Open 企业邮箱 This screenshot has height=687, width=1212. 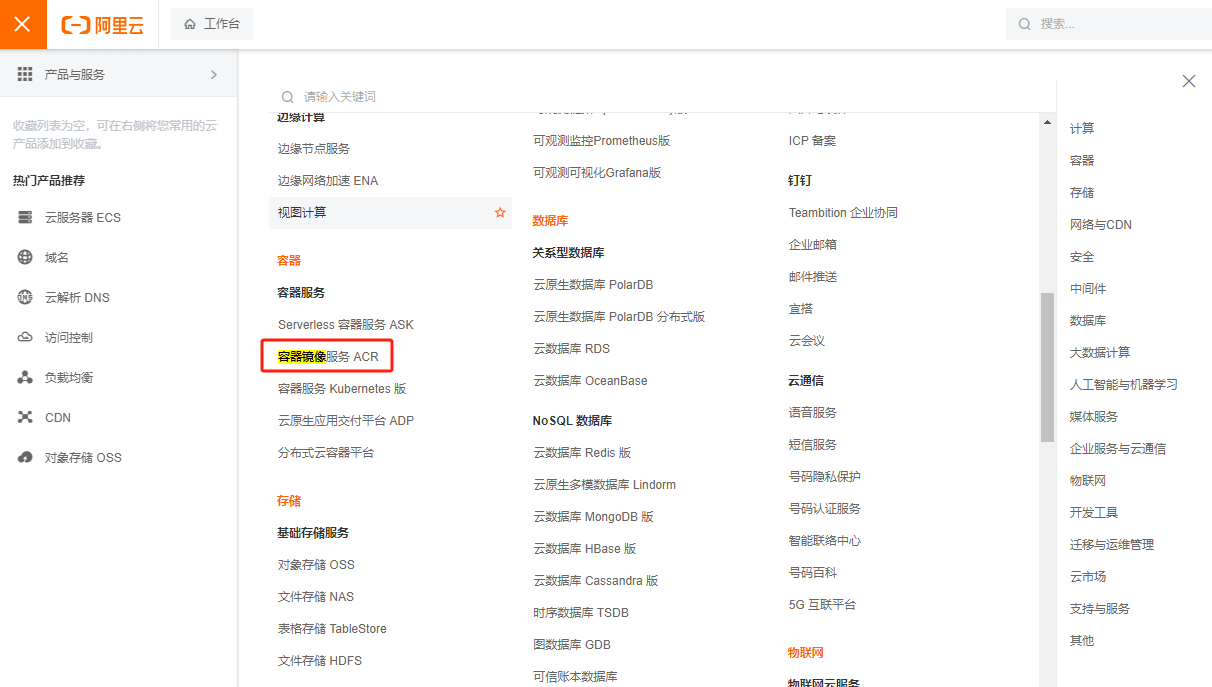pos(813,244)
